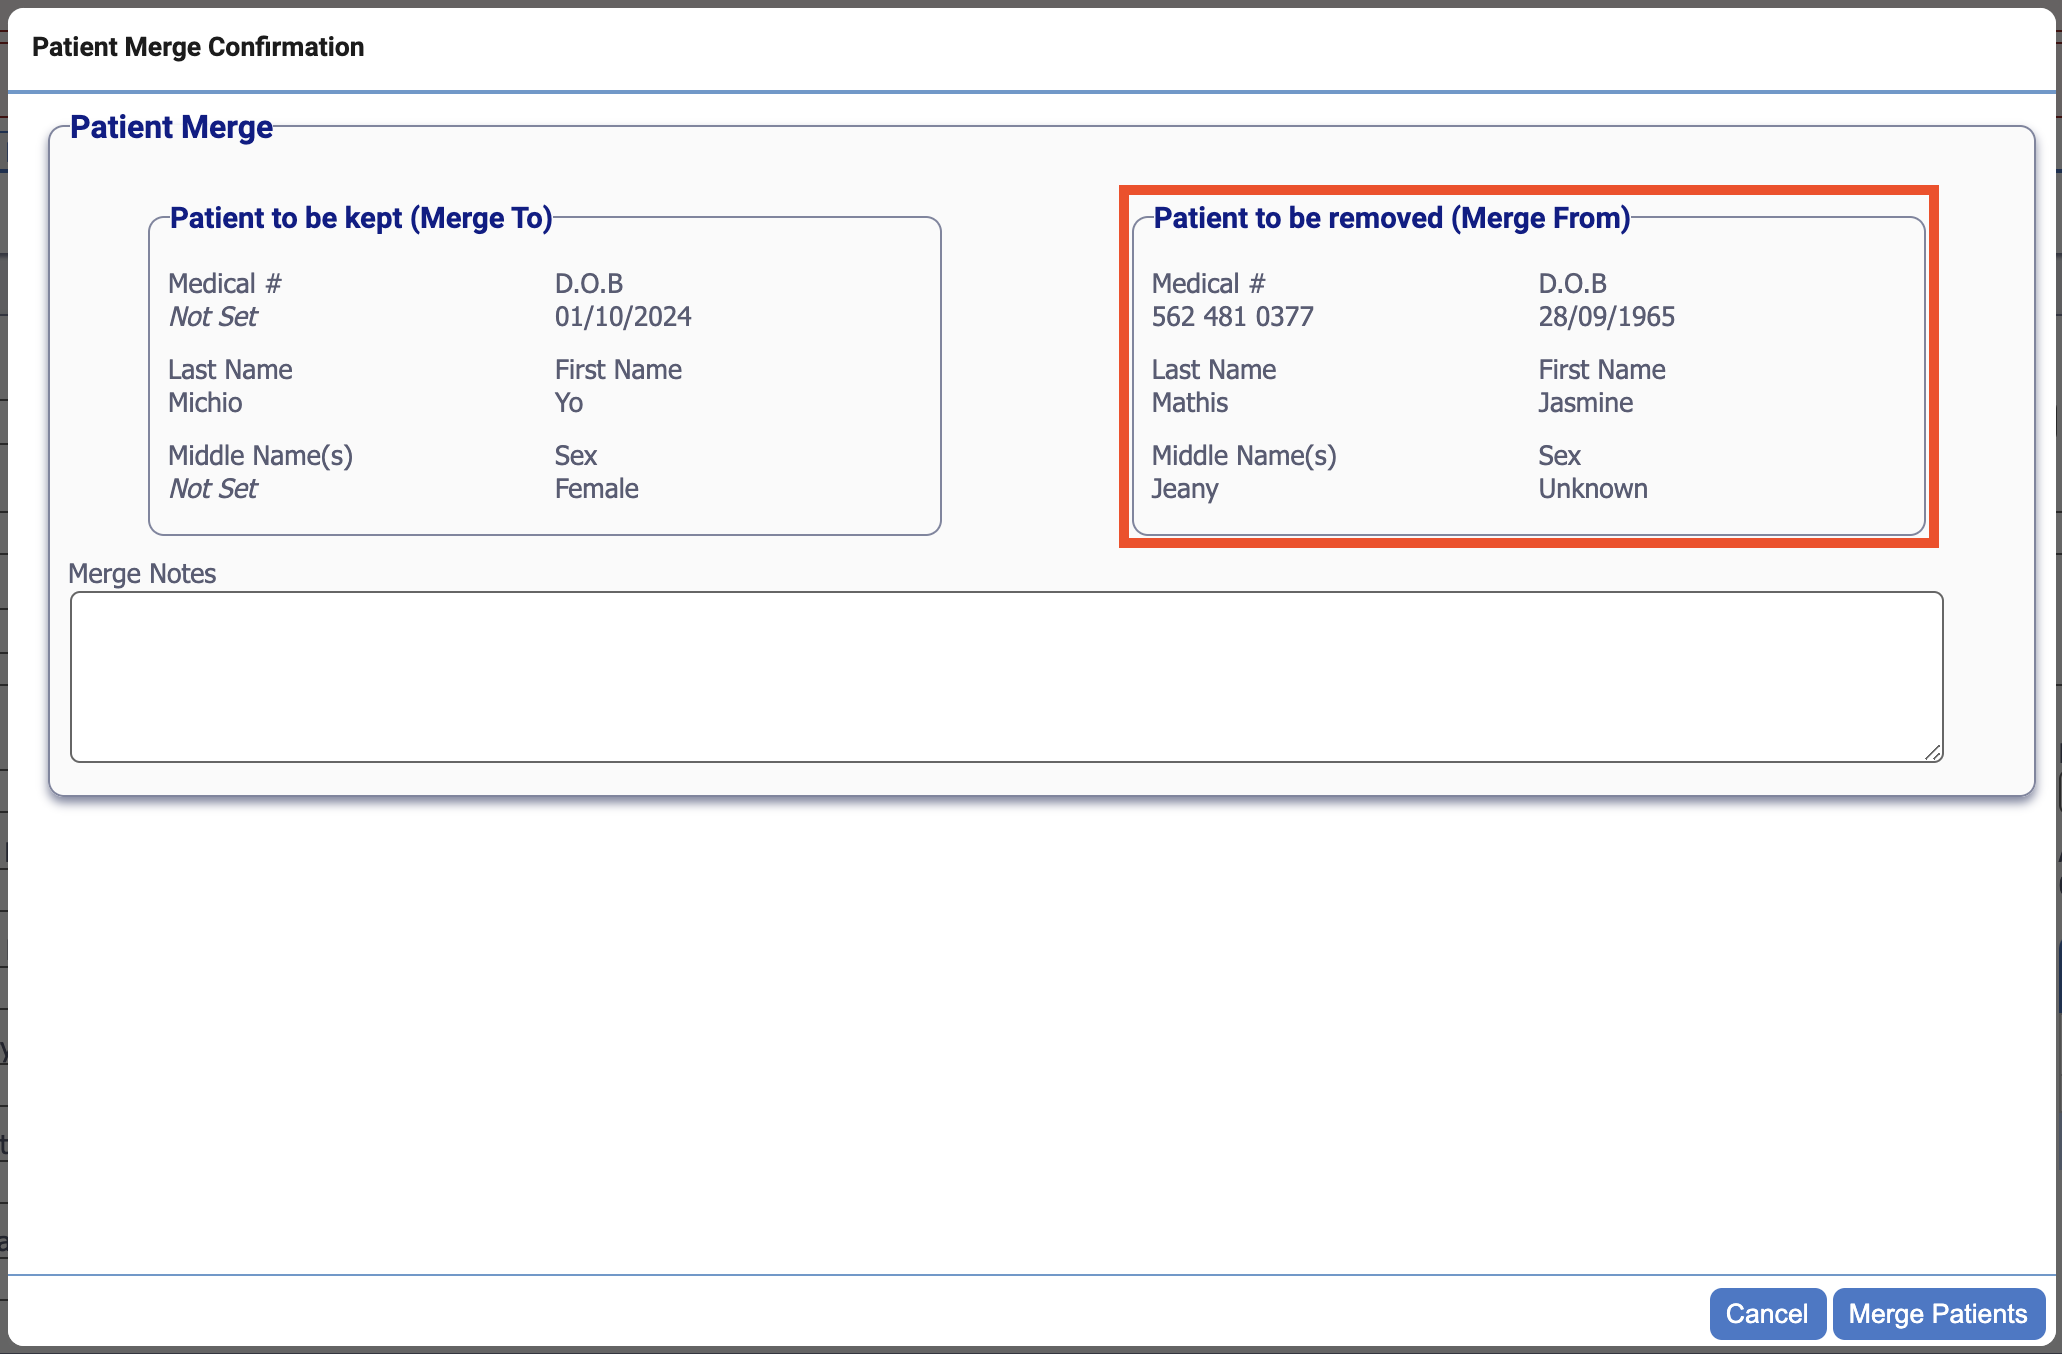Click the Patient Merge Confirmation title

coord(198,47)
